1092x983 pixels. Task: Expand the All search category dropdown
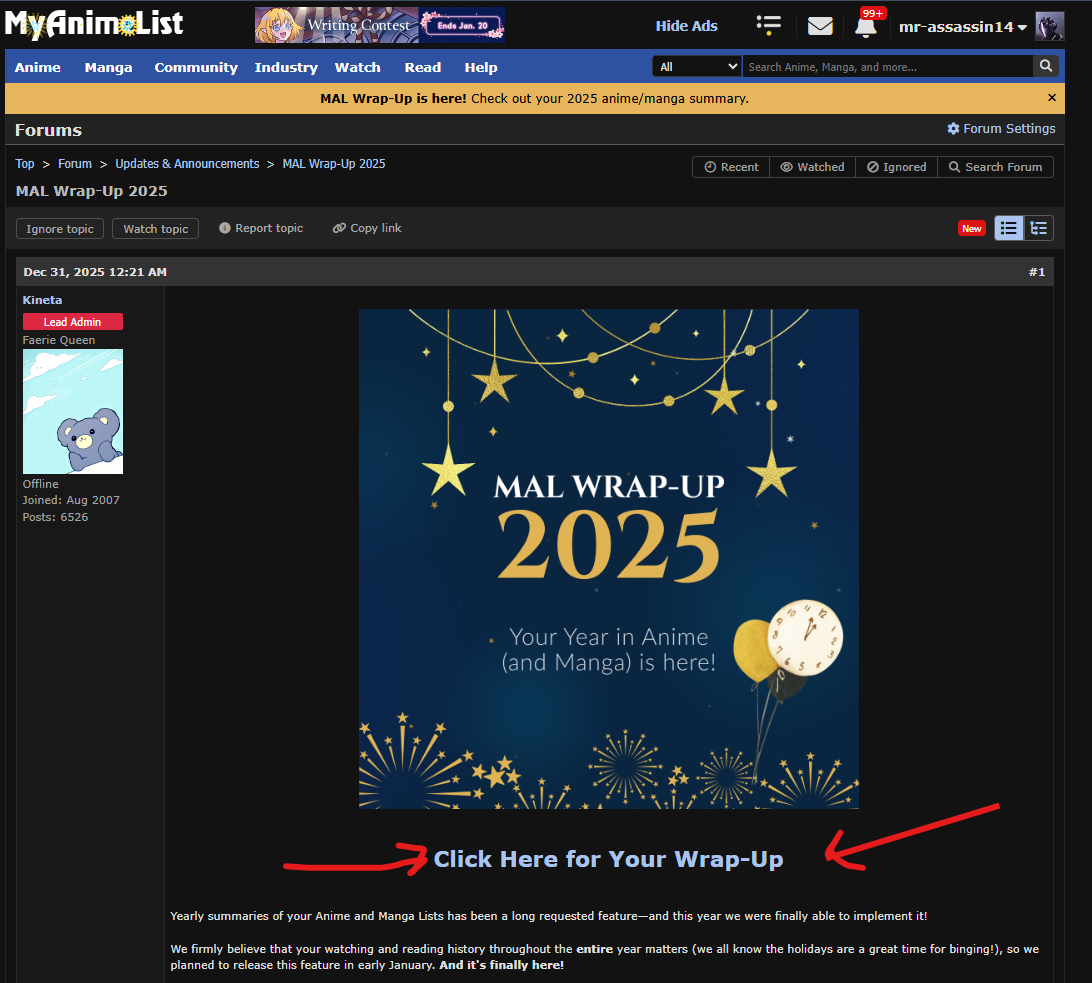coord(697,67)
